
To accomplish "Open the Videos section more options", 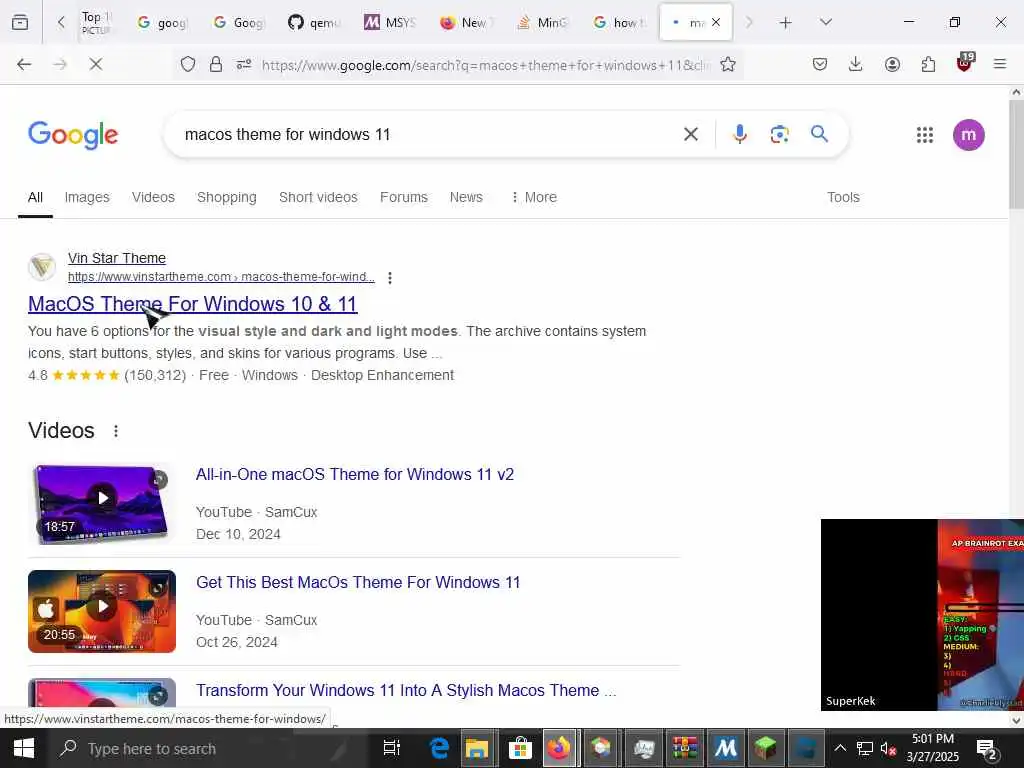I will pyautogui.click(x=116, y=431).
